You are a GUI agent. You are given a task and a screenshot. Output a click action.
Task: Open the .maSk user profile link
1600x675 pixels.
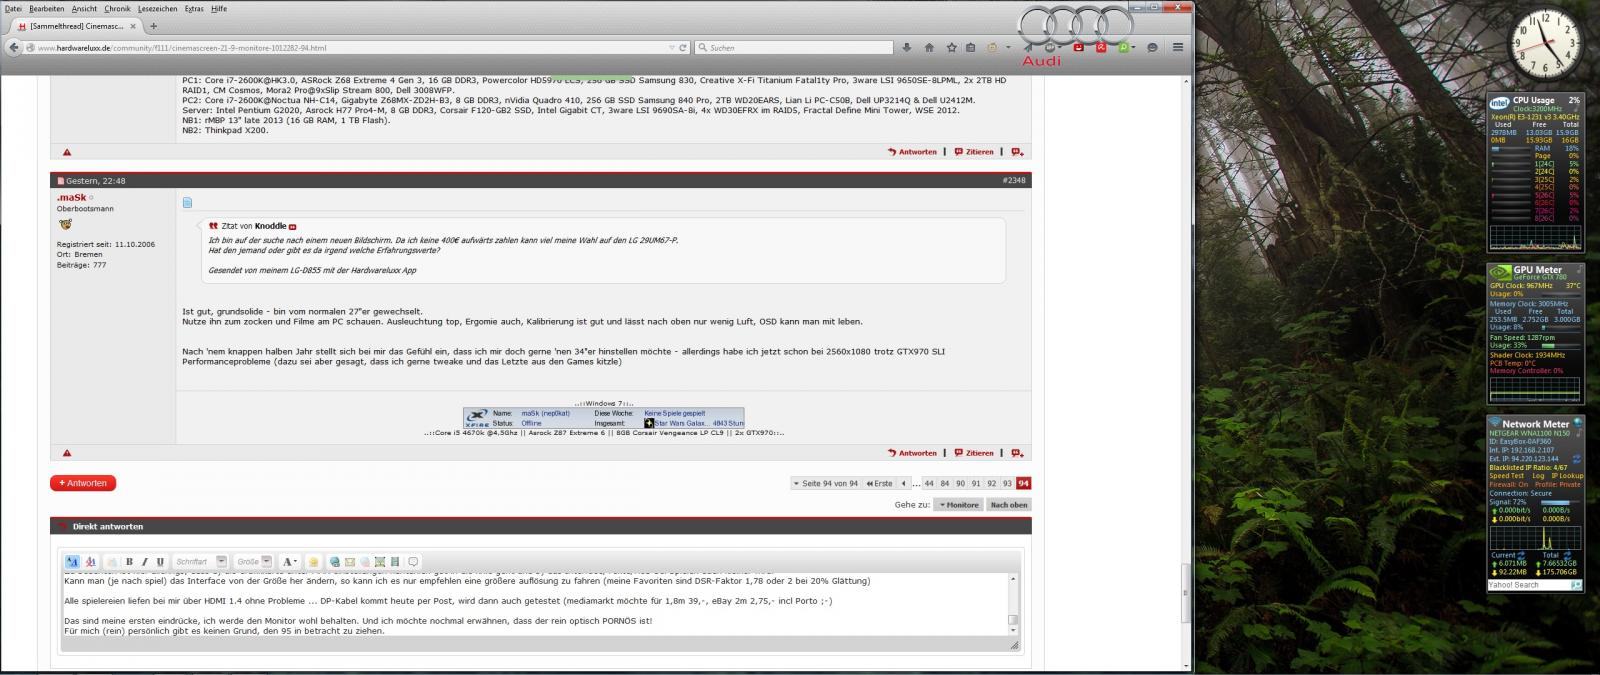point(71,198)
